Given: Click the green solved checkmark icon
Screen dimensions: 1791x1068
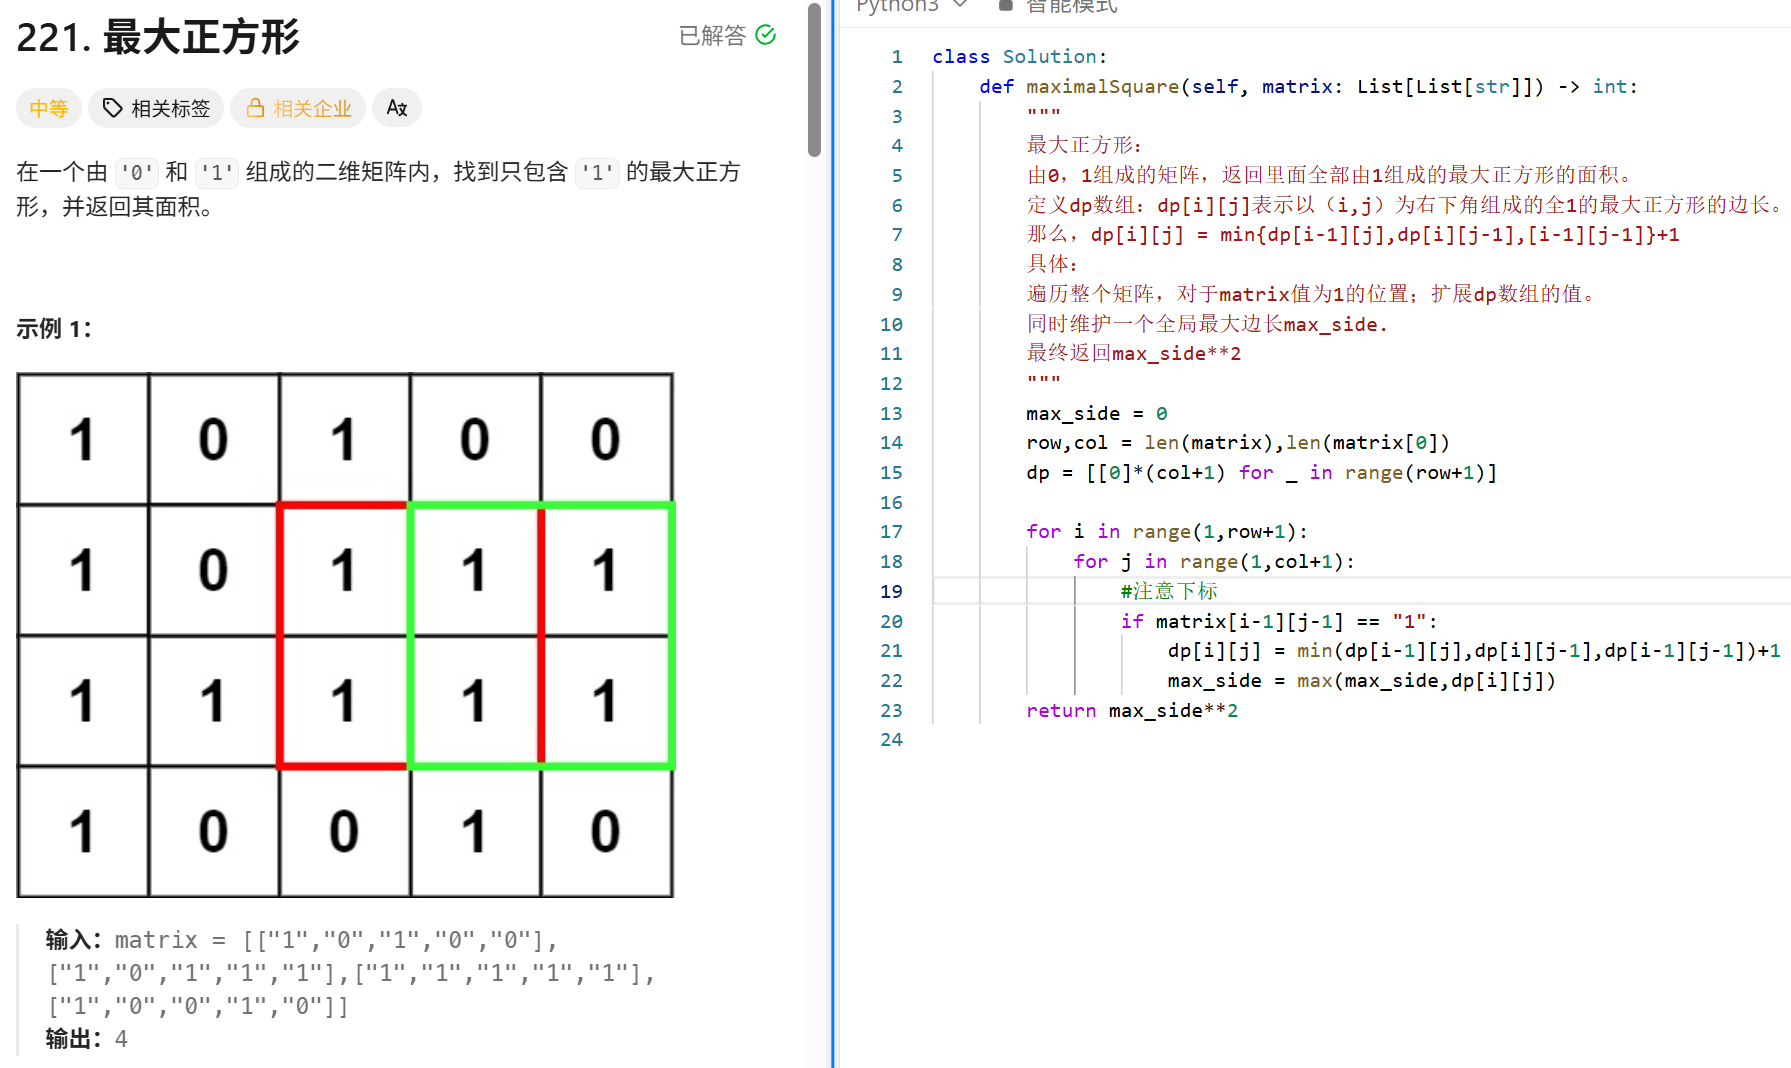Looking at the screenshot, I should click(x=766, y=35).
